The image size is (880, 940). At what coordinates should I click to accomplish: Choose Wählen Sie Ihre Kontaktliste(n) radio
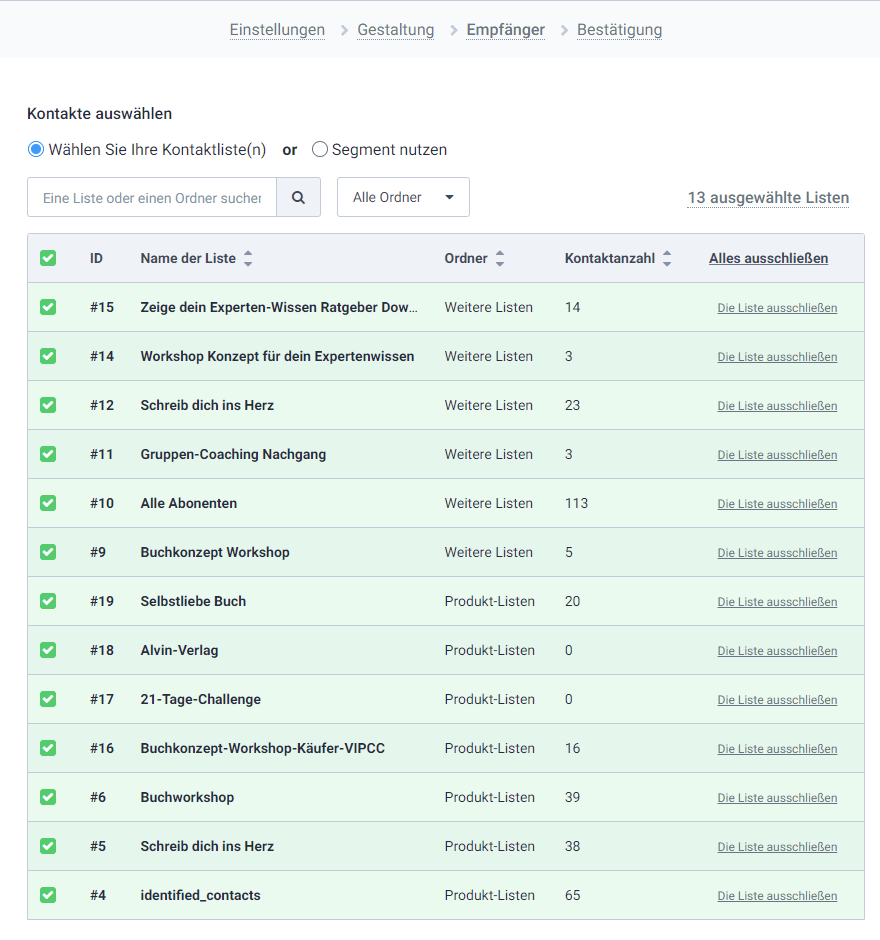click(x=36, y=150)
